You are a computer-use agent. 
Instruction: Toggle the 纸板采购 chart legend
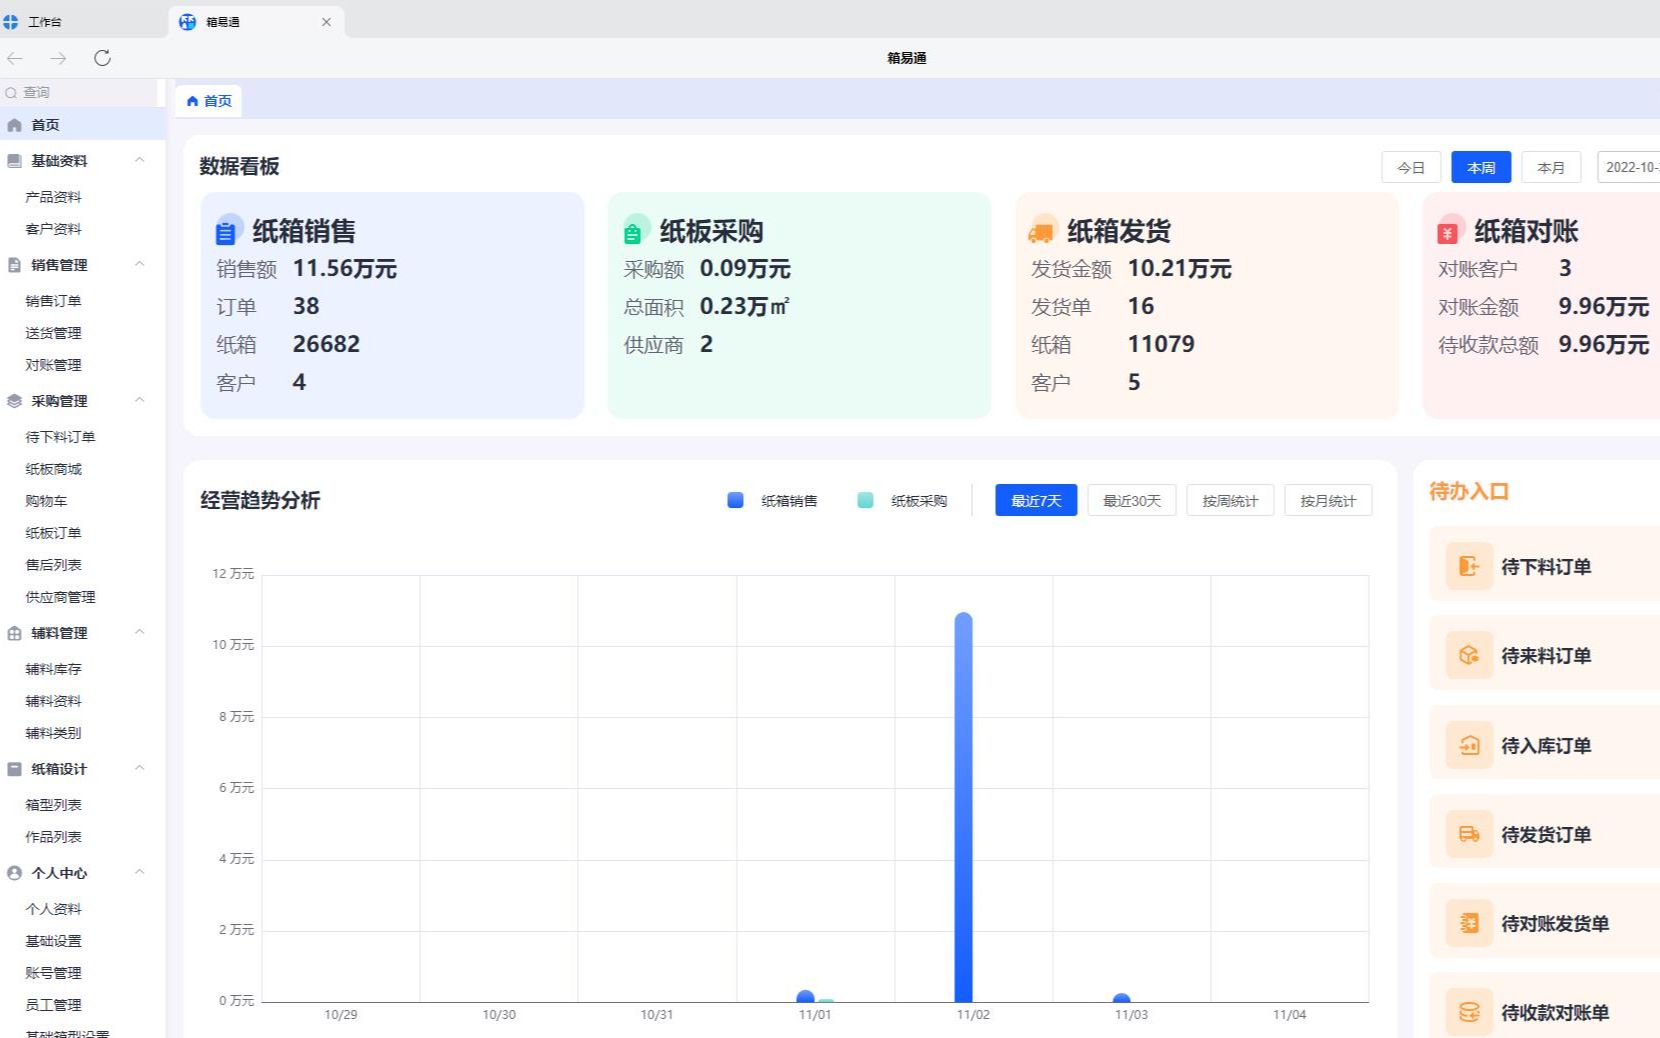point(902,501)
